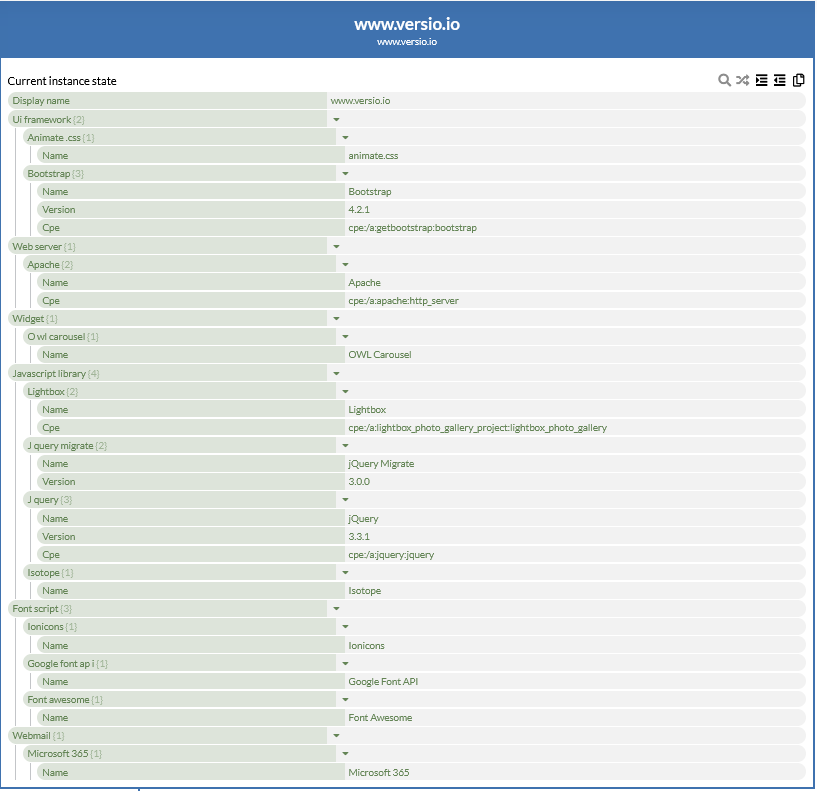This screenshot has height=791, width=817.
Task: Collapse the Web server section arrow
Action: pyautogui.click(x=336, y=246)
